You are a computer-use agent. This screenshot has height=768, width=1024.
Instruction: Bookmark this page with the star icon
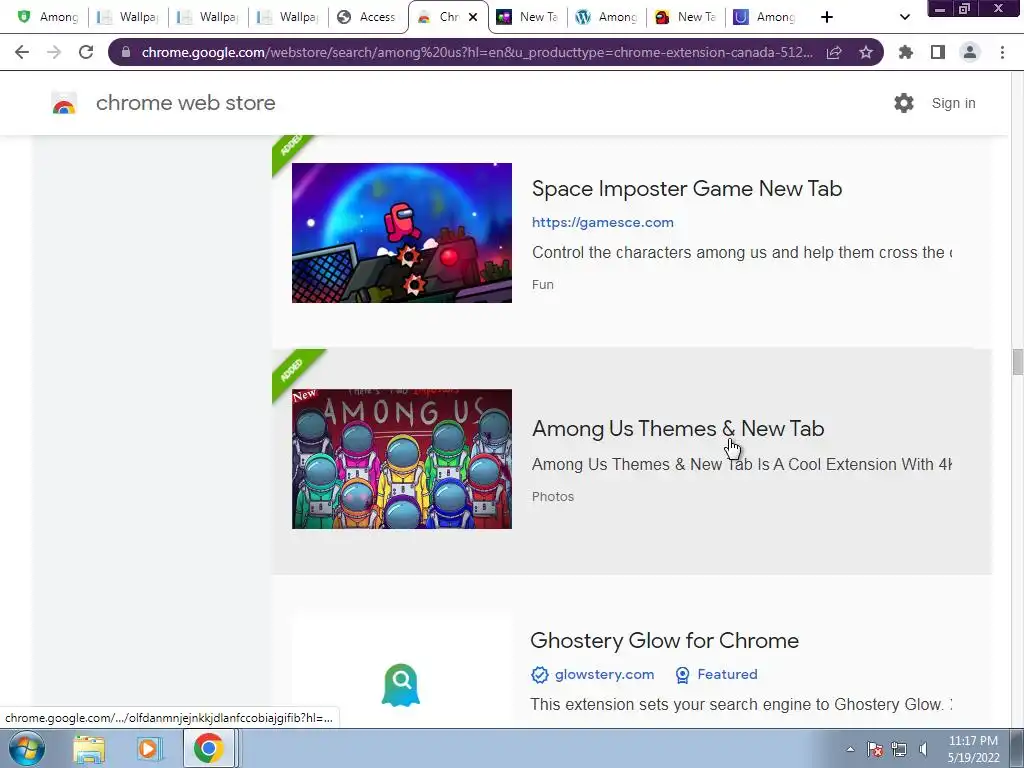(x=866, y=52)
